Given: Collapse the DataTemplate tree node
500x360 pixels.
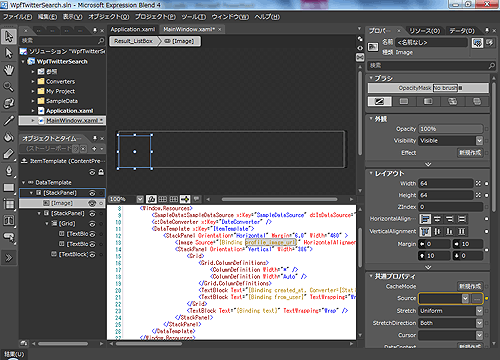Looking at the screenshot, I should pos(24,183).
